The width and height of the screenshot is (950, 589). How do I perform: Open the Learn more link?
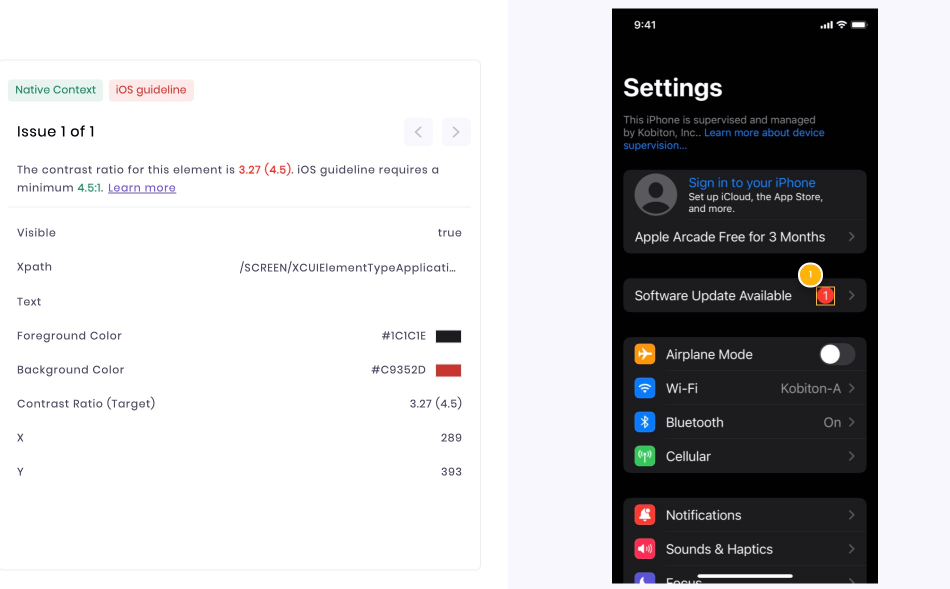point(142,188)
